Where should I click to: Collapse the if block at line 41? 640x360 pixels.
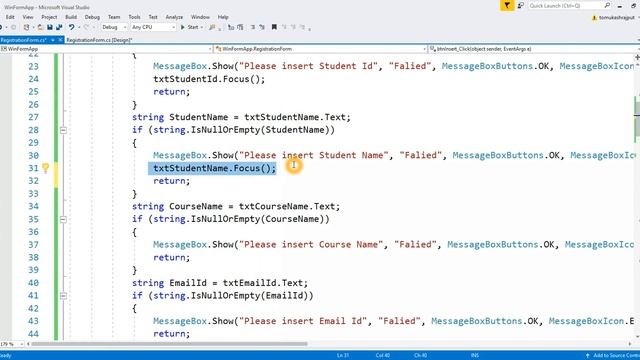coord(63,296)
